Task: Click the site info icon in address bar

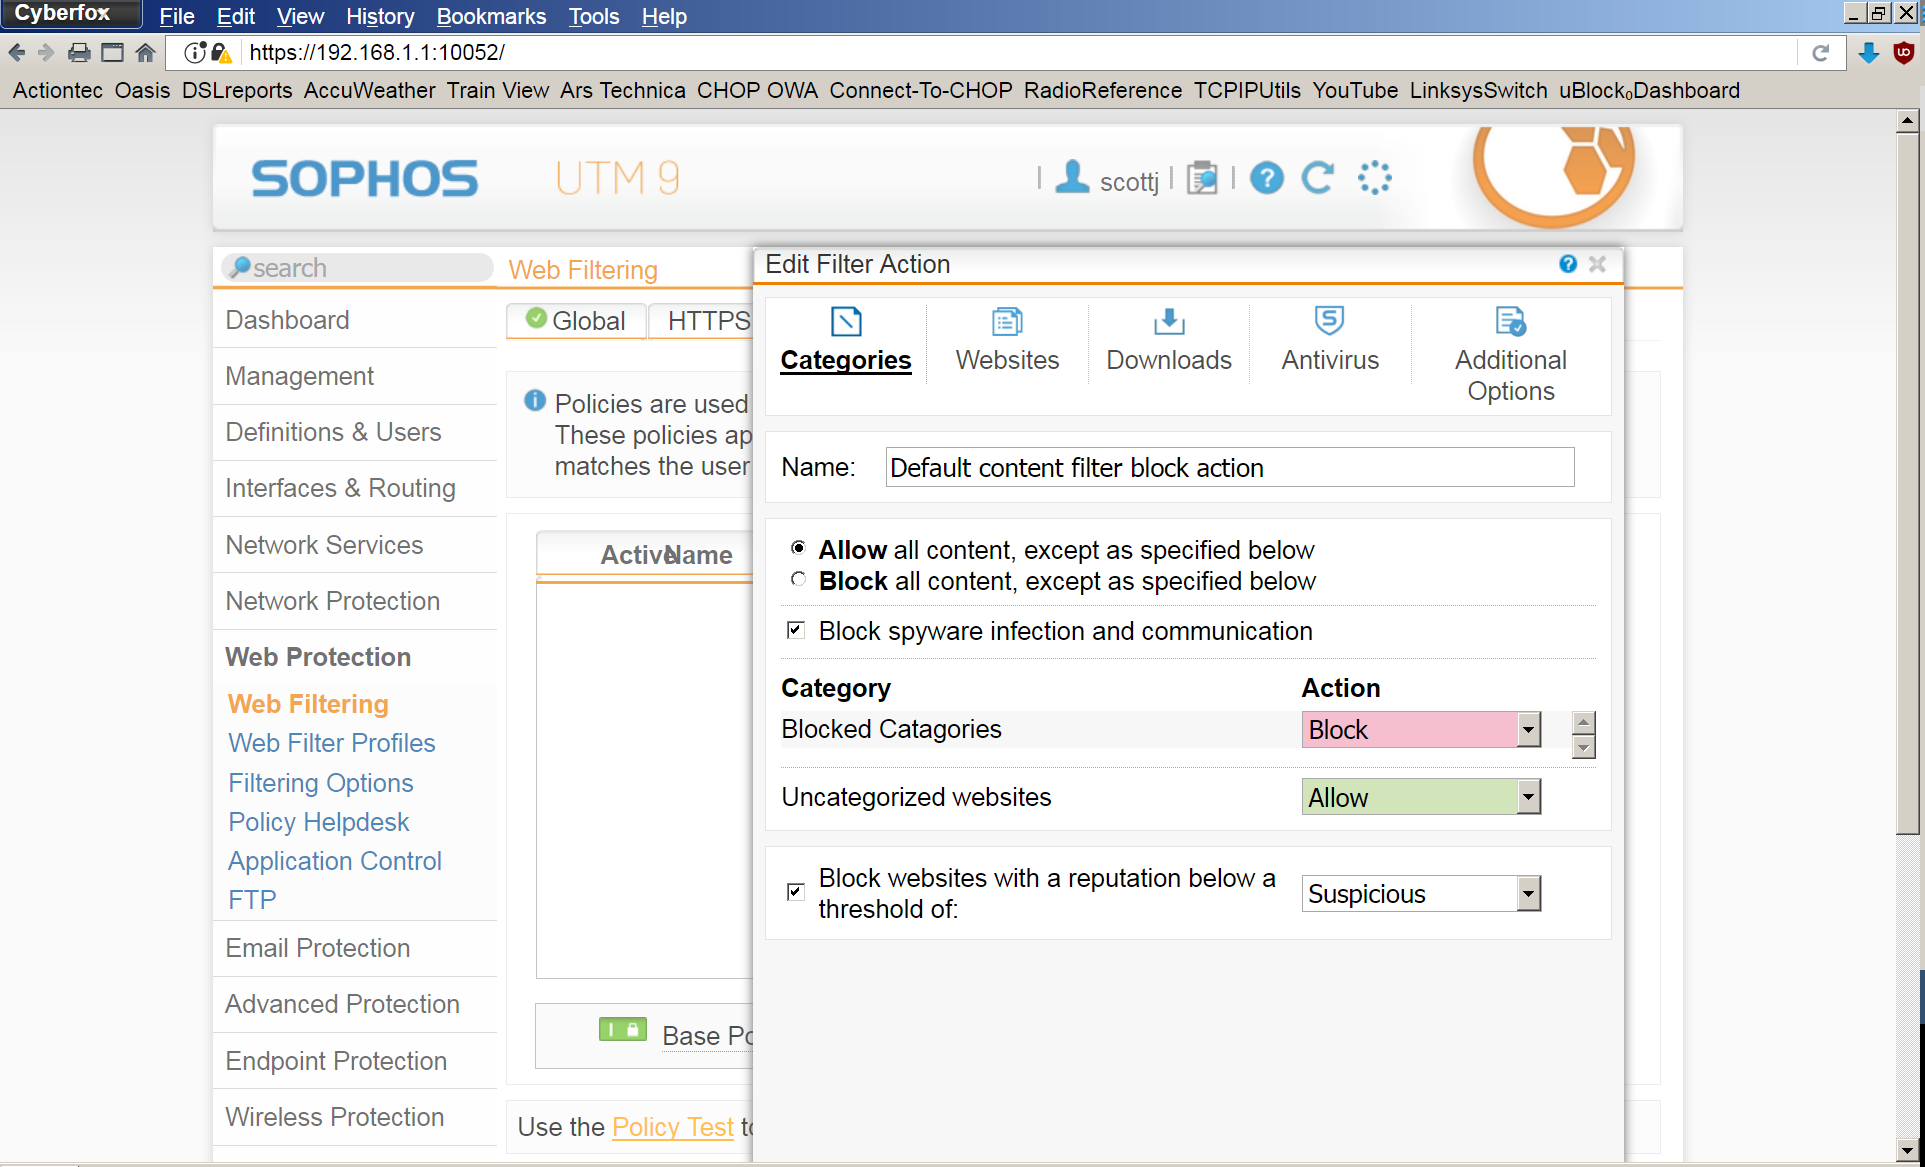Action: 194,53
